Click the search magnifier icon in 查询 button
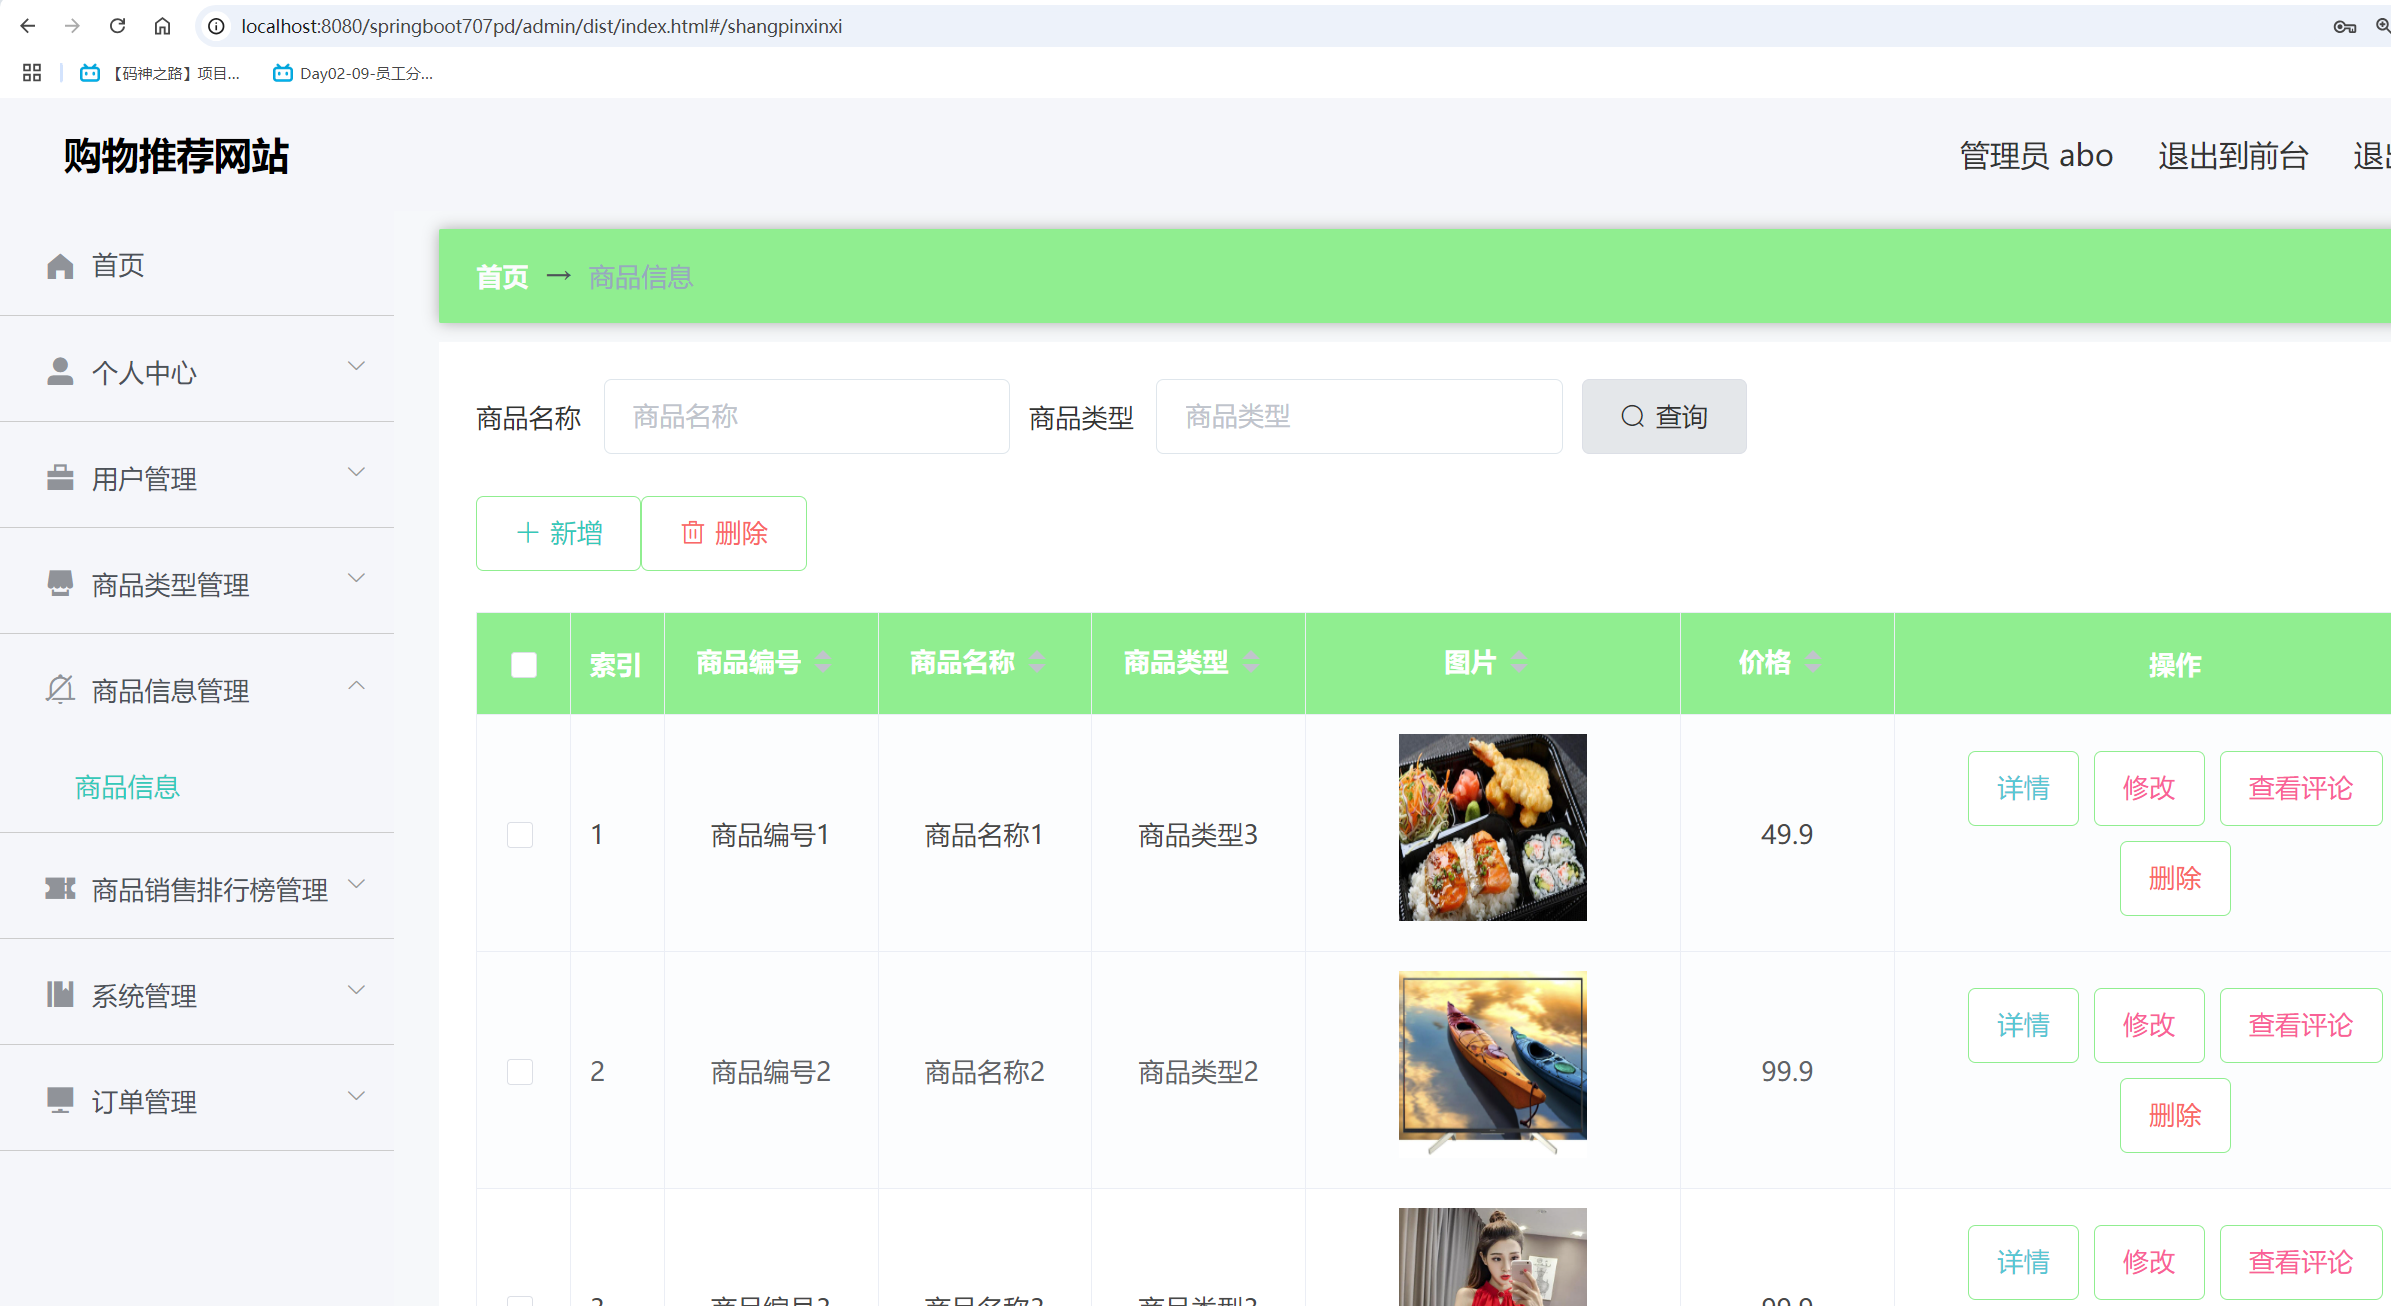Screen dimensions: 2391x1306 pos(1632,416)
